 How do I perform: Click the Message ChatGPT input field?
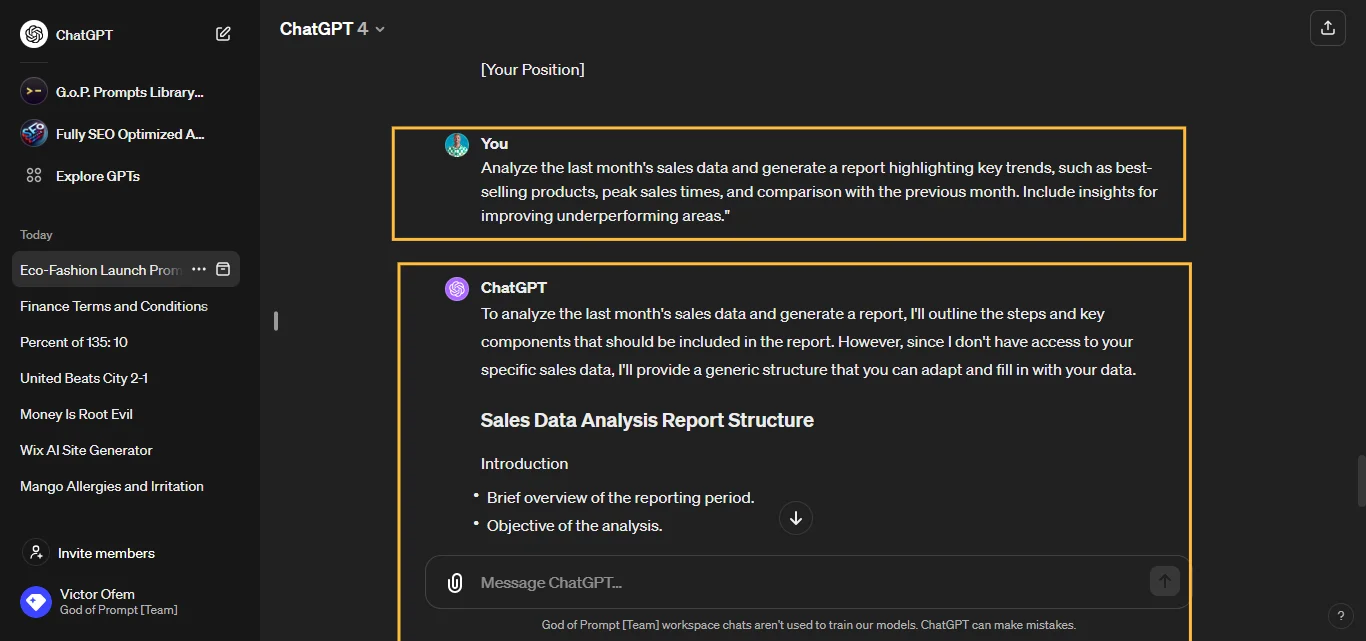point(810,582)
